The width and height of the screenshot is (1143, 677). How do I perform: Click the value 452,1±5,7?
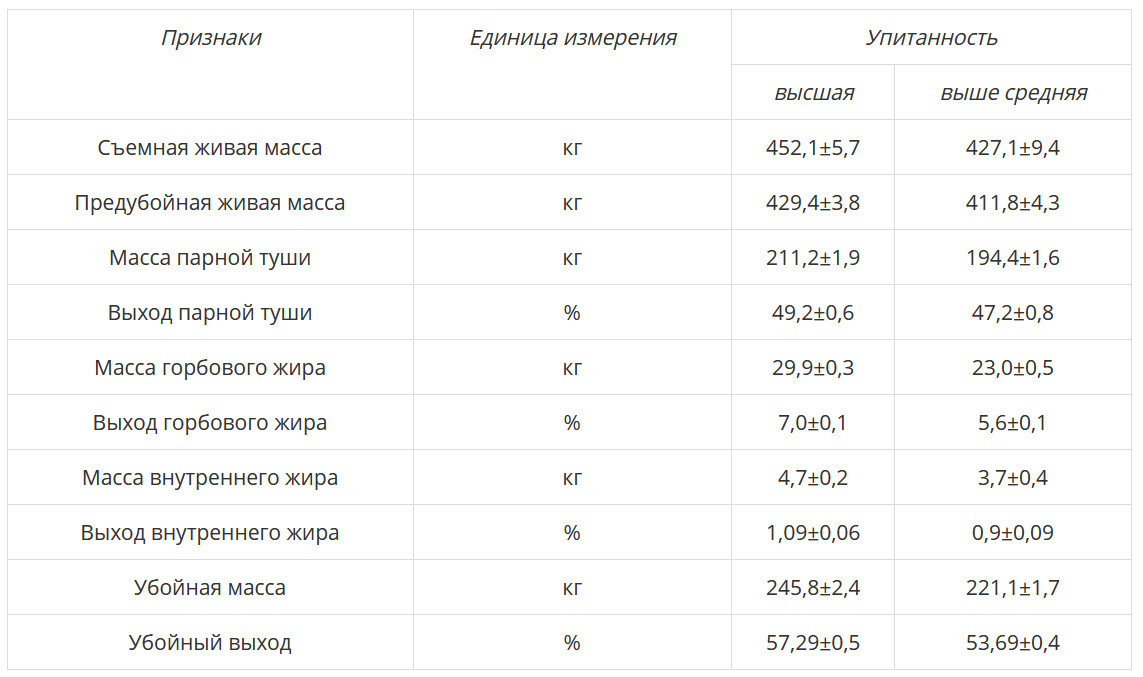pos(813,147)
